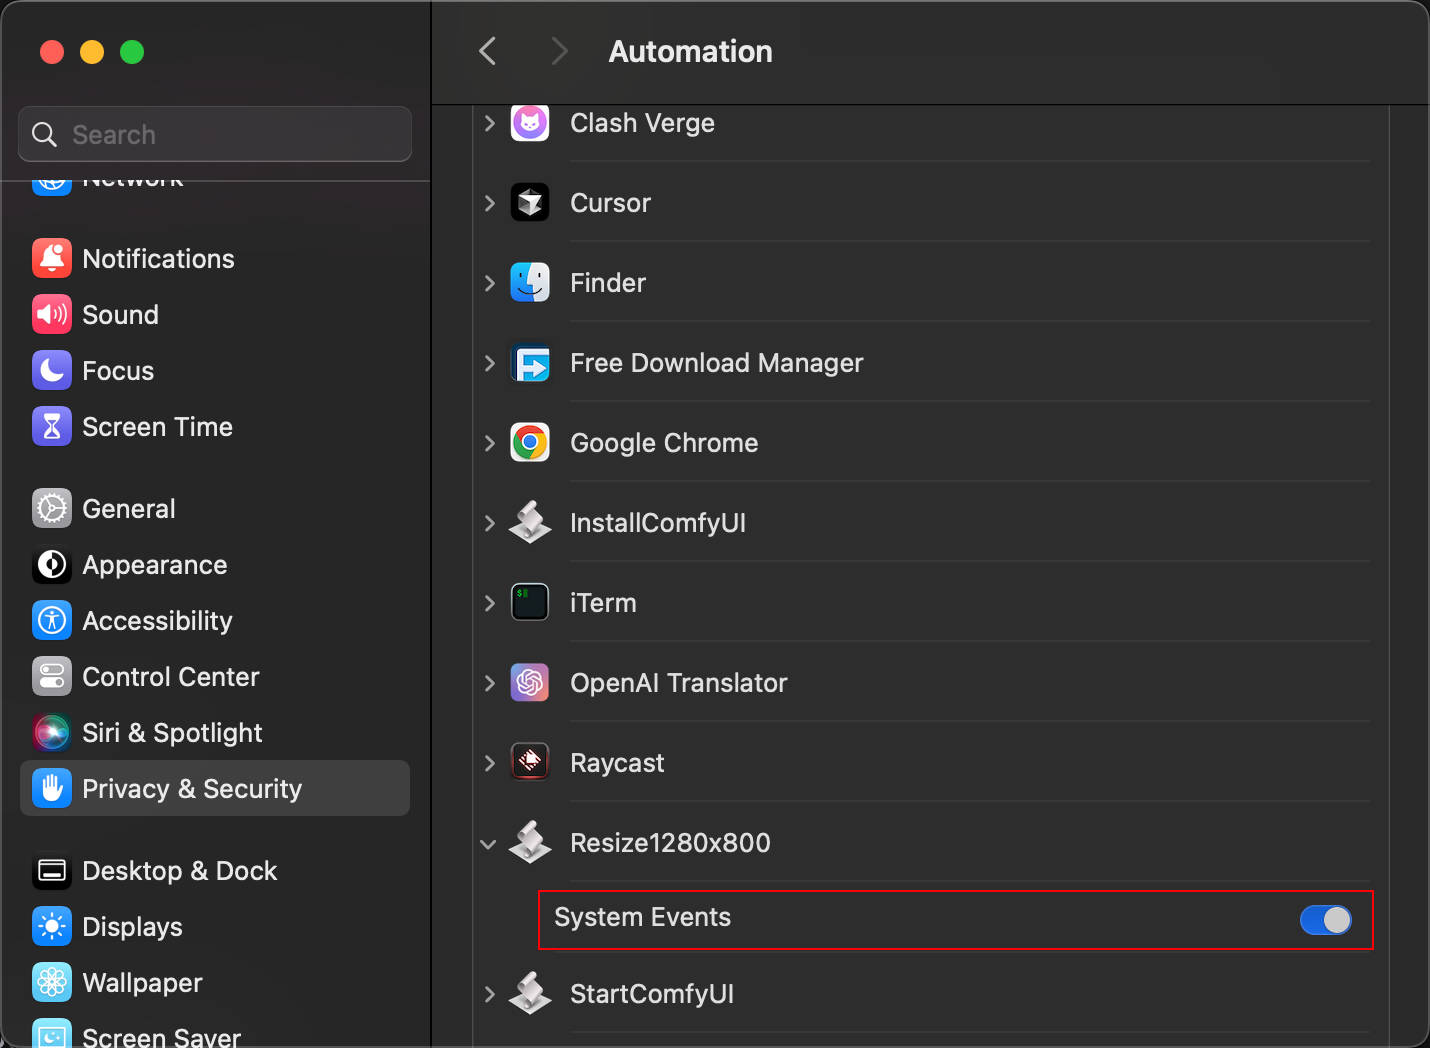Click the Control Center icon
Image resolution: width=1430 pixels, height=1048 pixels.
click(52, 677)
